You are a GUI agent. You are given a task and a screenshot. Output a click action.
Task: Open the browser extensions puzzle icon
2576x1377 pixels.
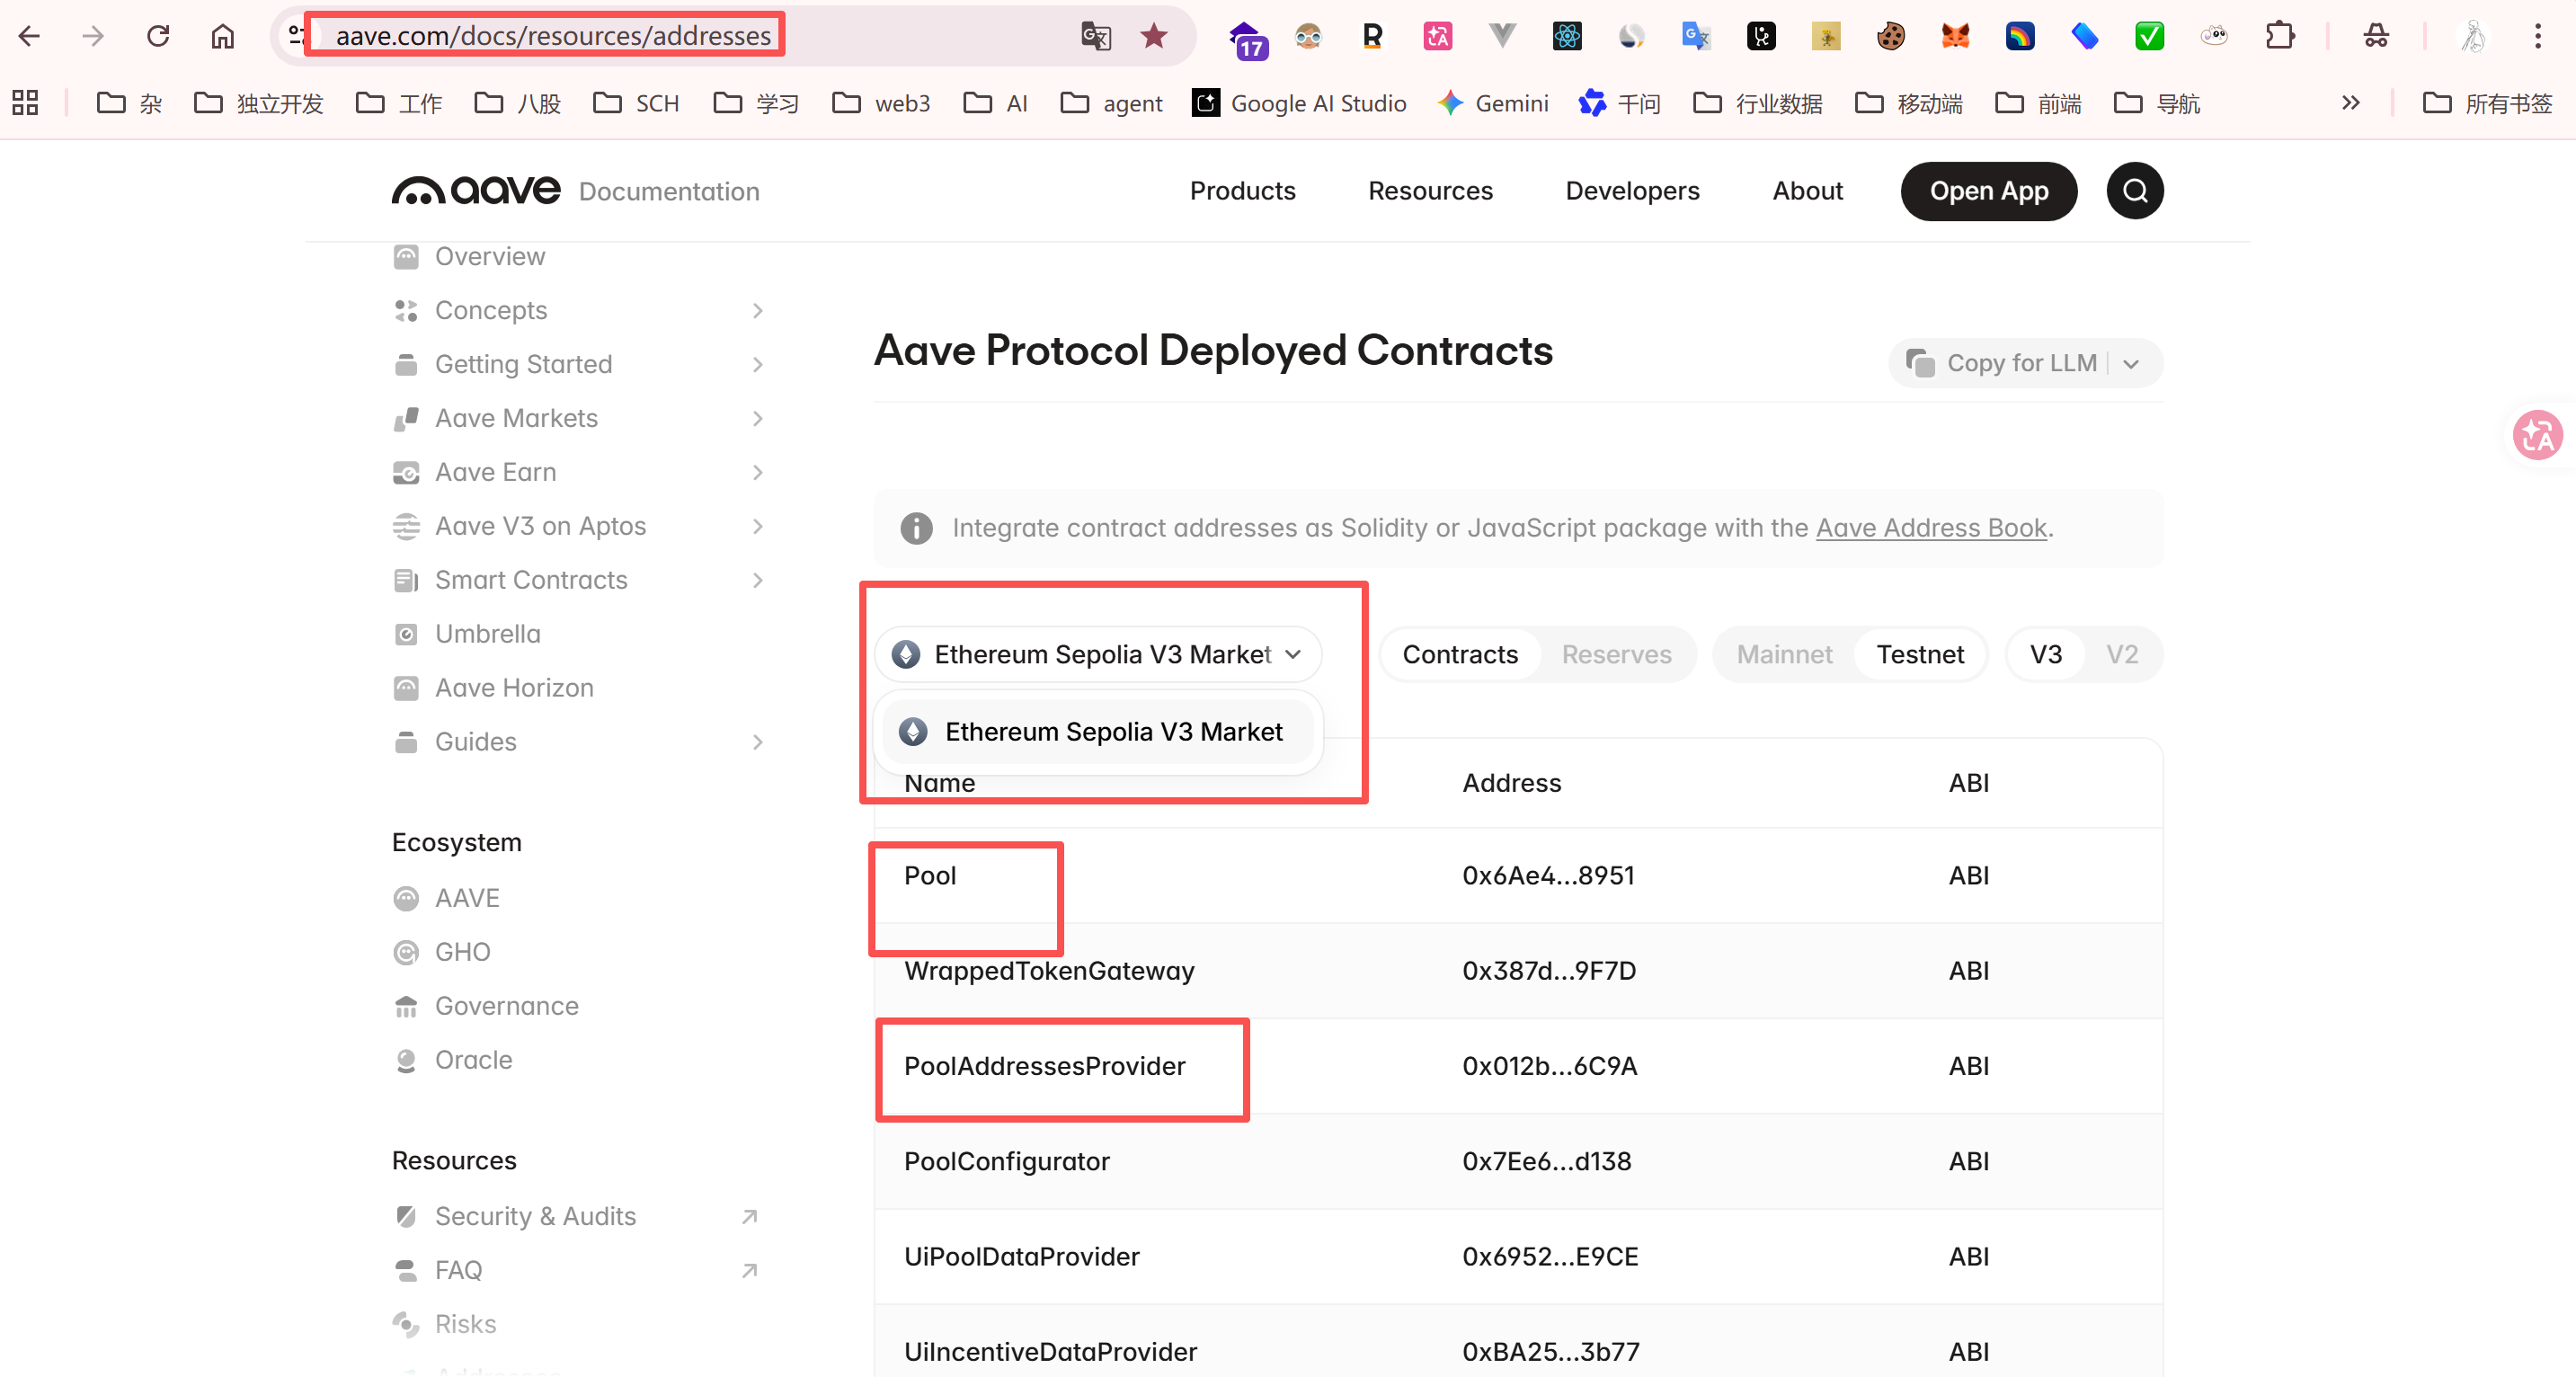coord(2279,36)
